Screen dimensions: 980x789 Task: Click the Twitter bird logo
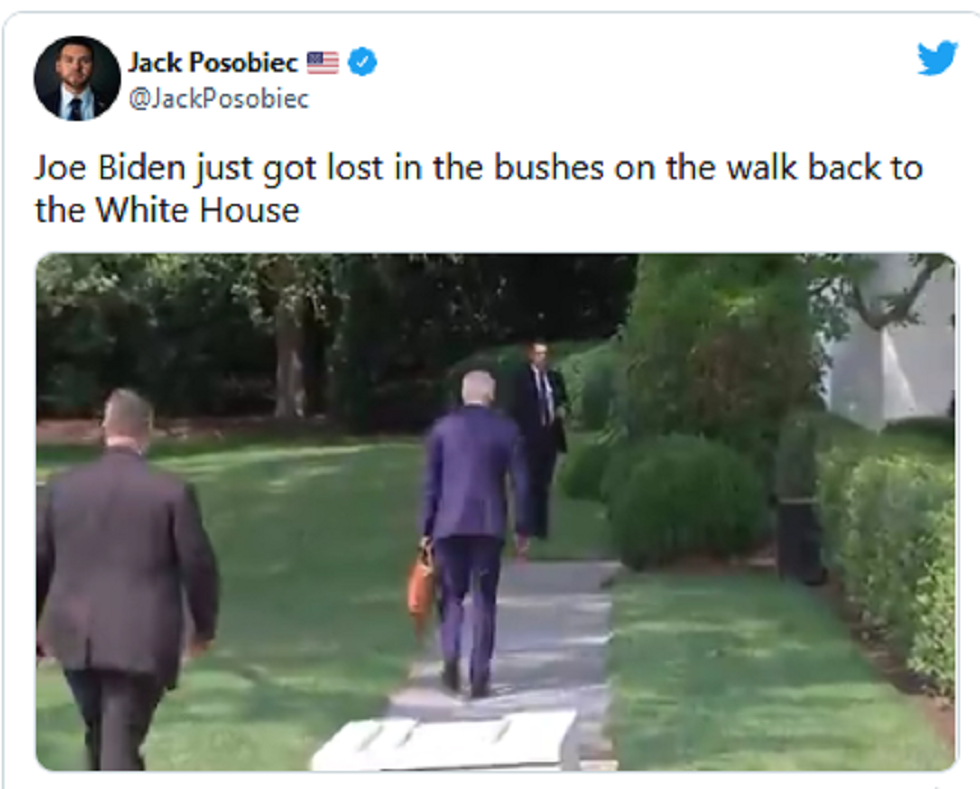tap(937, 58)
